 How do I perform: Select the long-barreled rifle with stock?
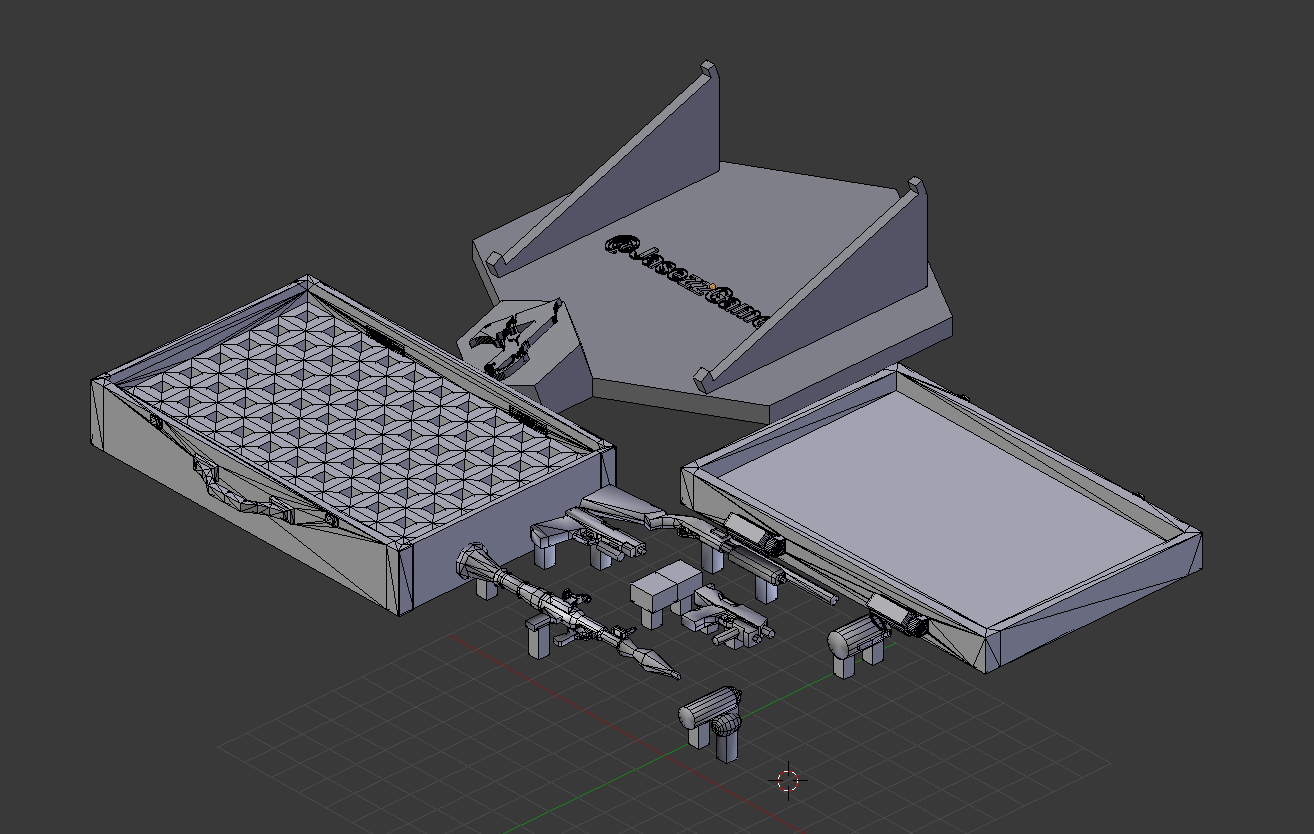click(712, 543)
